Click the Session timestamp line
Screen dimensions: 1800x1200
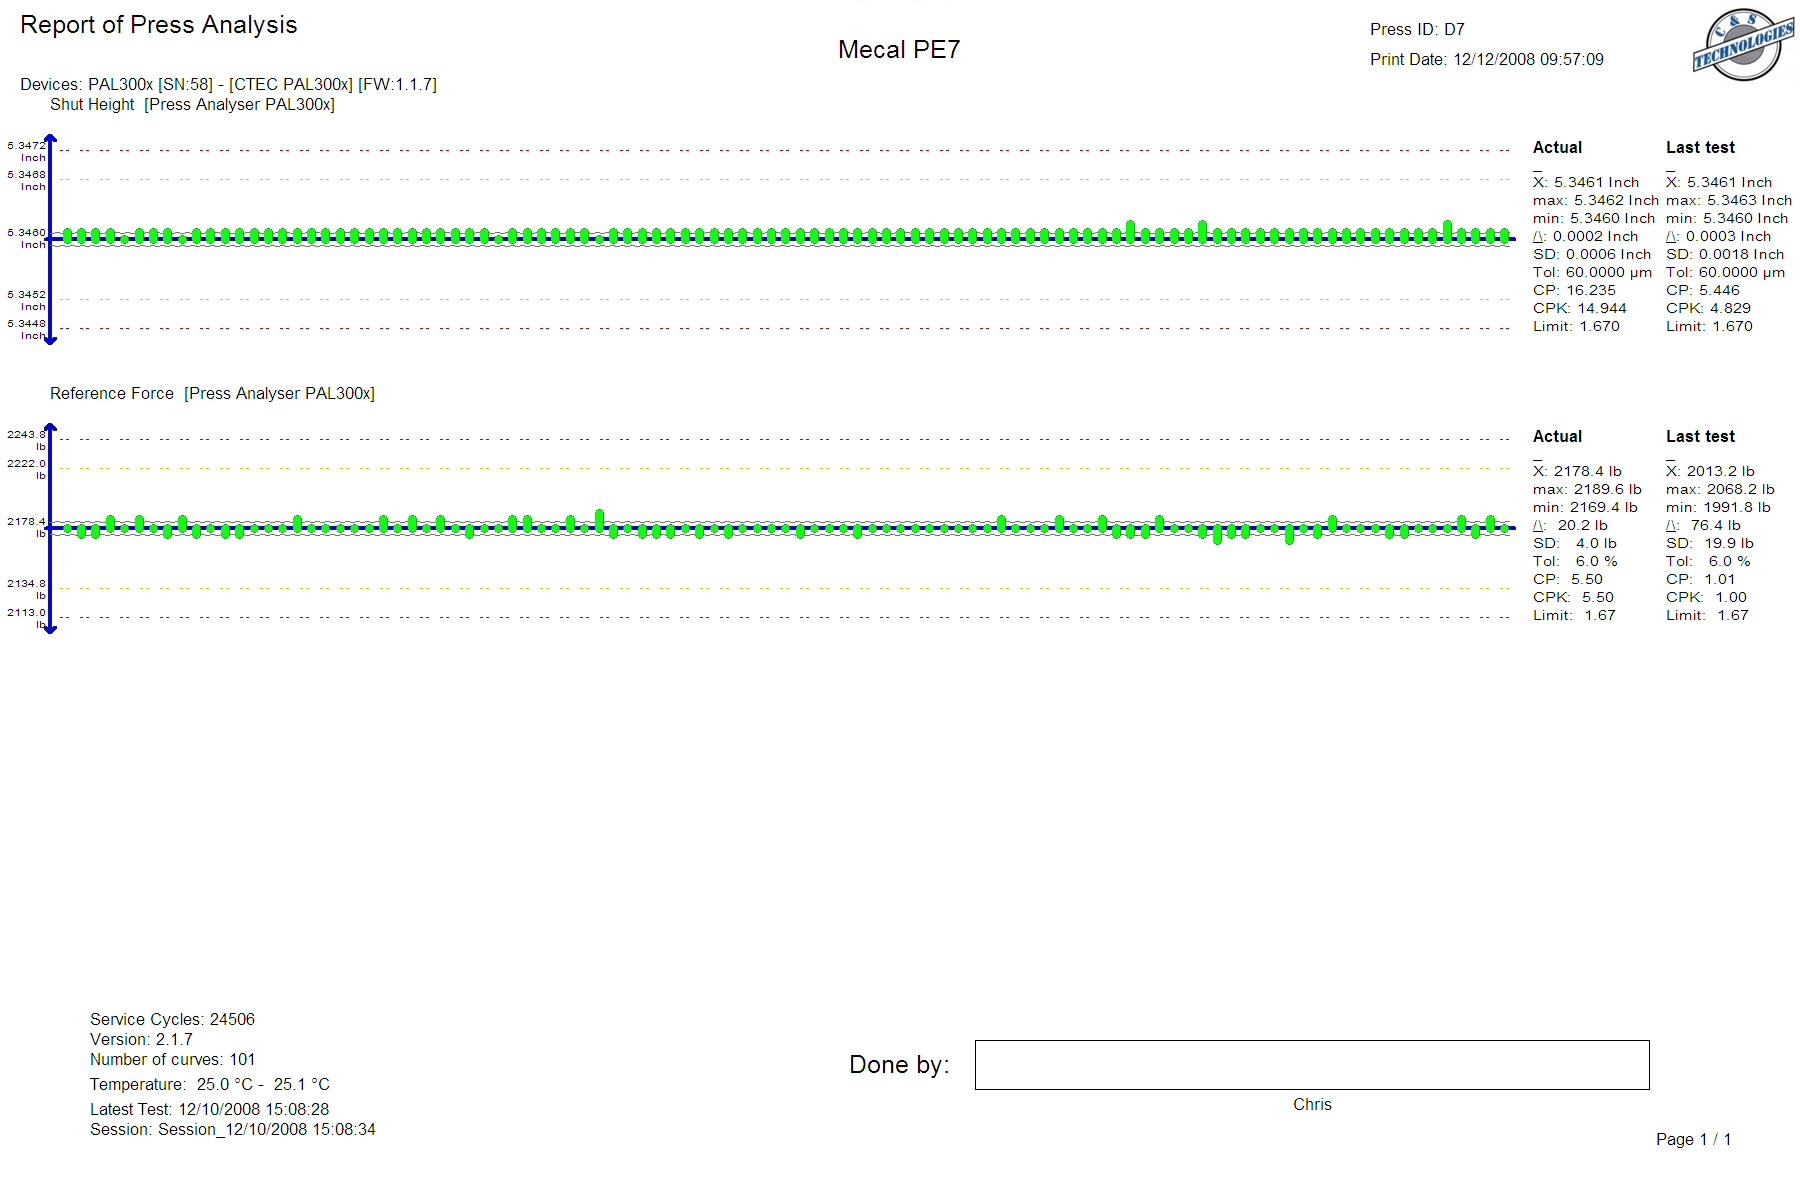[232, 1130]
